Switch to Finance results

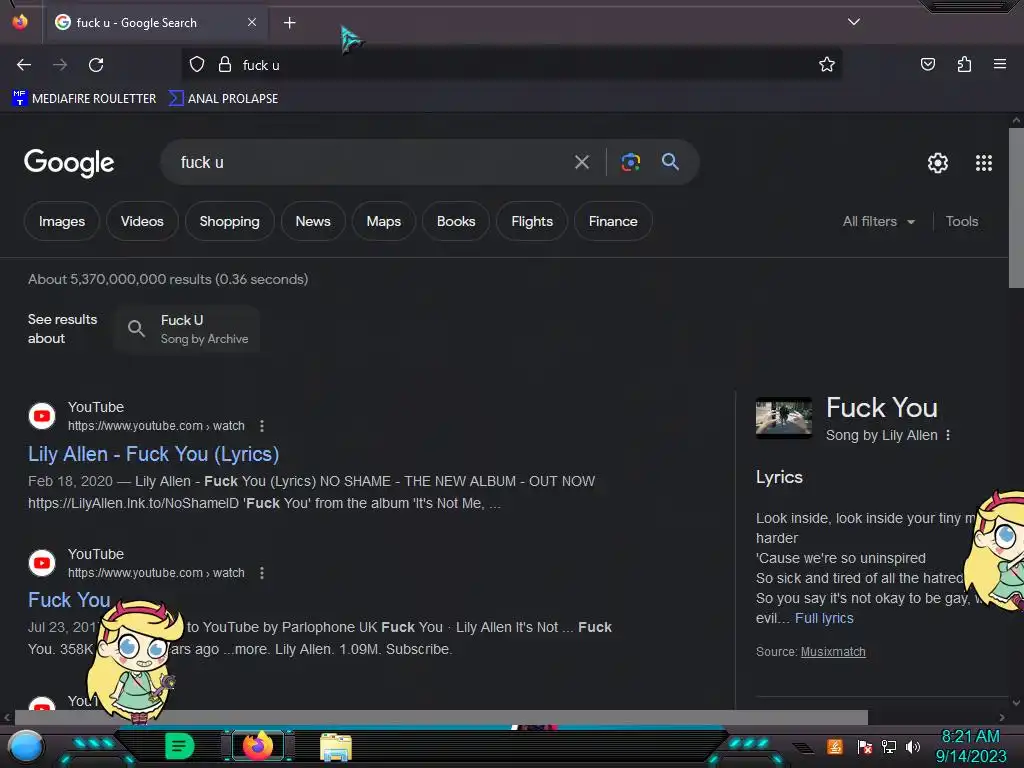click(613, 221)
